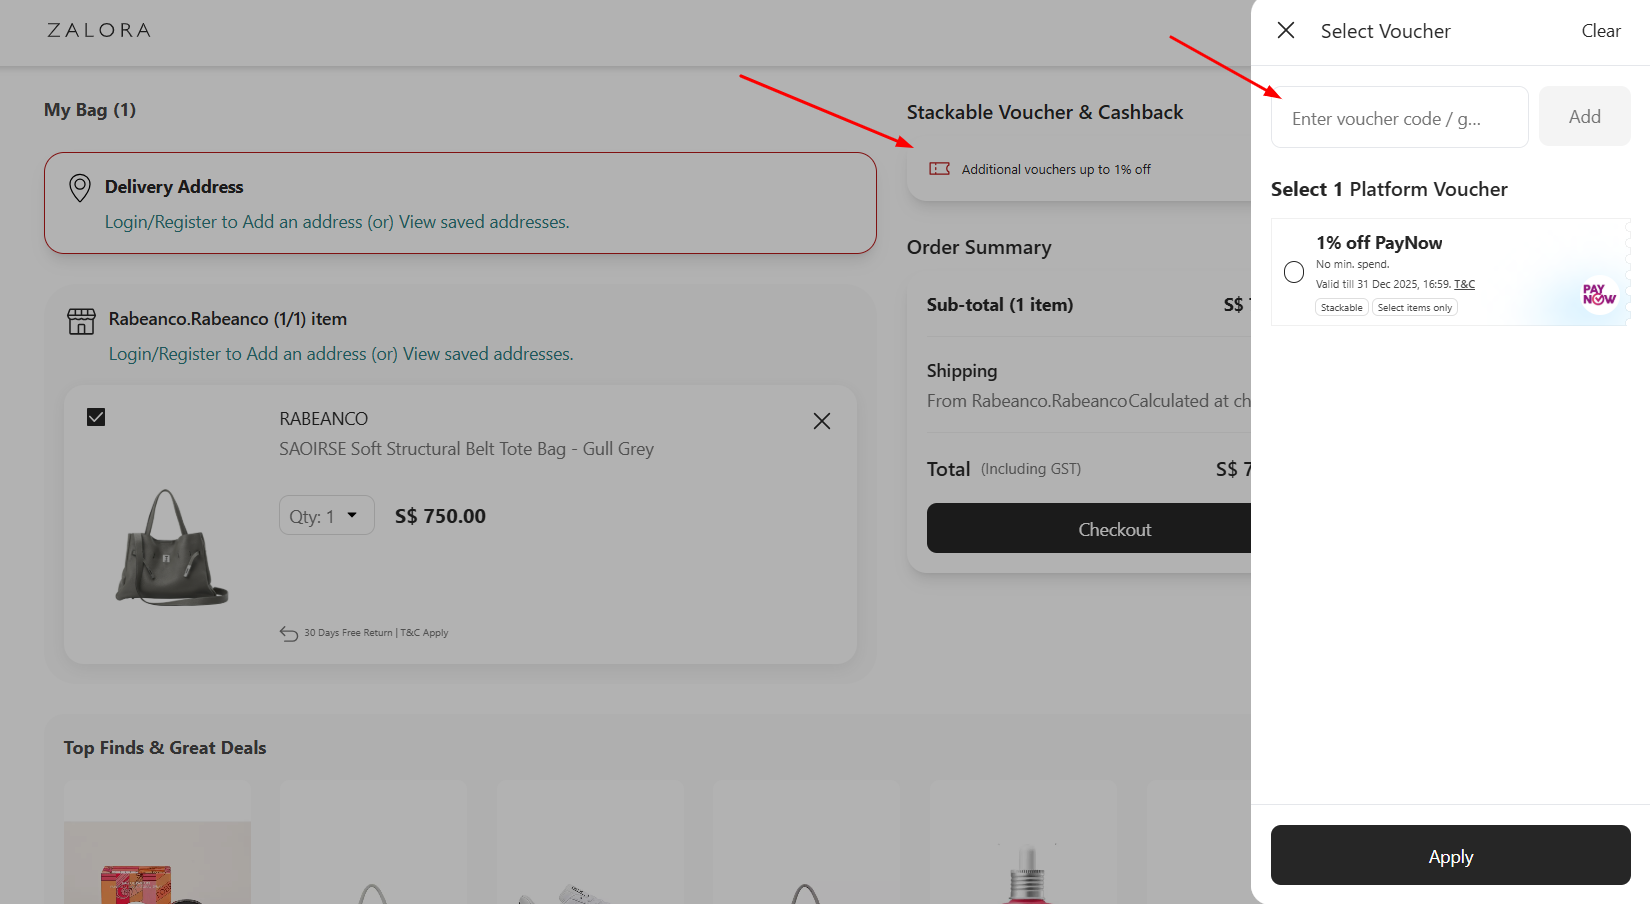The width and height of the screenshot is (1650, 904).
Task: Click the voucher code input field
Action: click(x=1399, y=117)
